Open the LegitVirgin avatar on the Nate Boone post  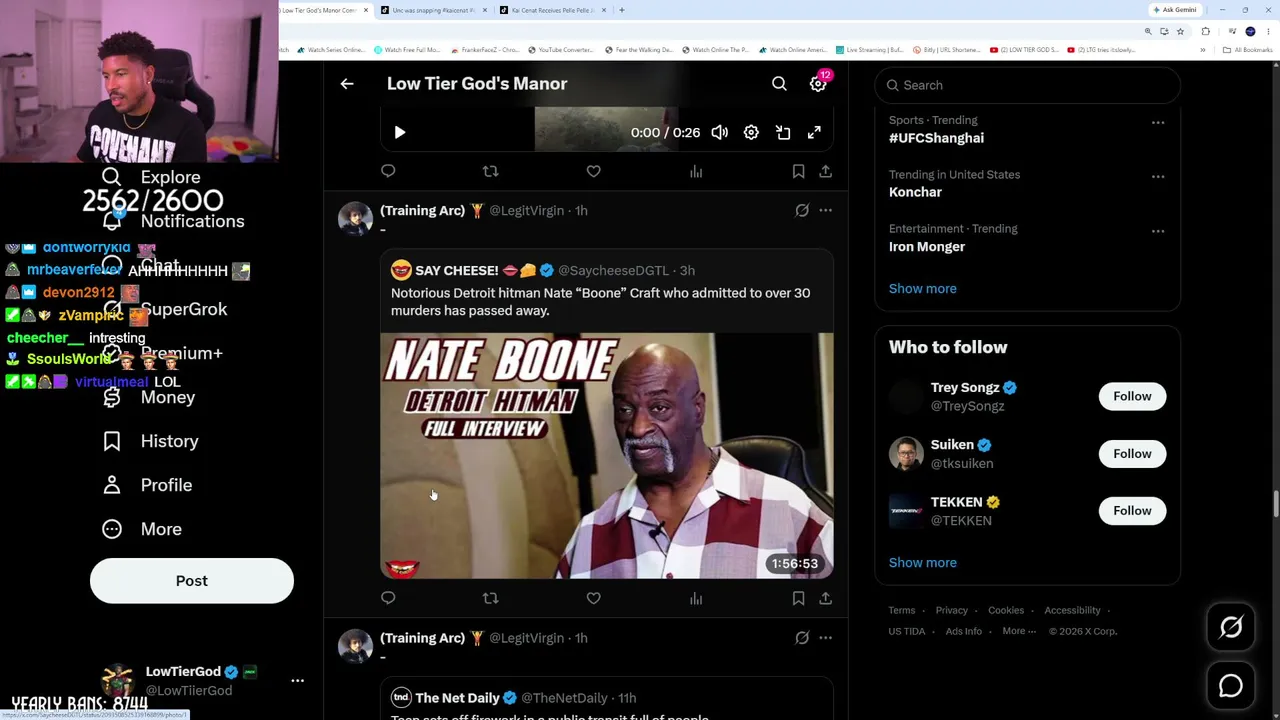[355, 219]
